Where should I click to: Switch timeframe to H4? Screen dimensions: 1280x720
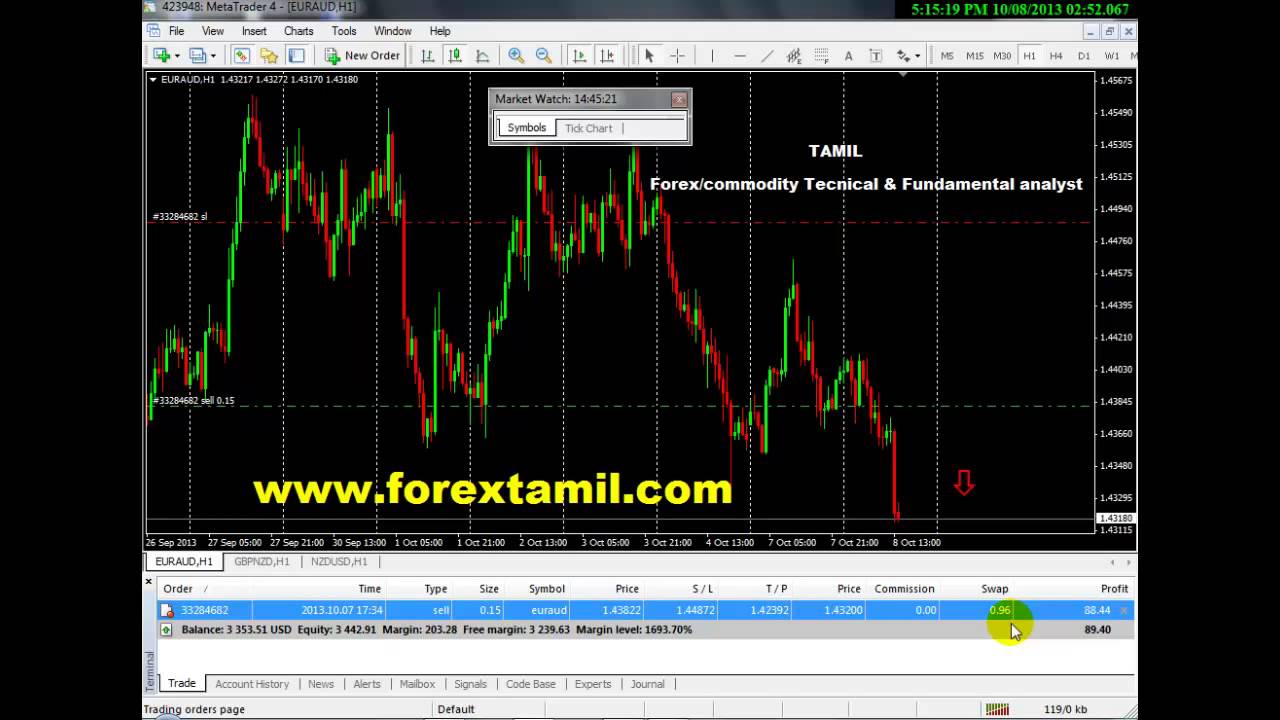pyautogui.click(x=1056, y=56)
